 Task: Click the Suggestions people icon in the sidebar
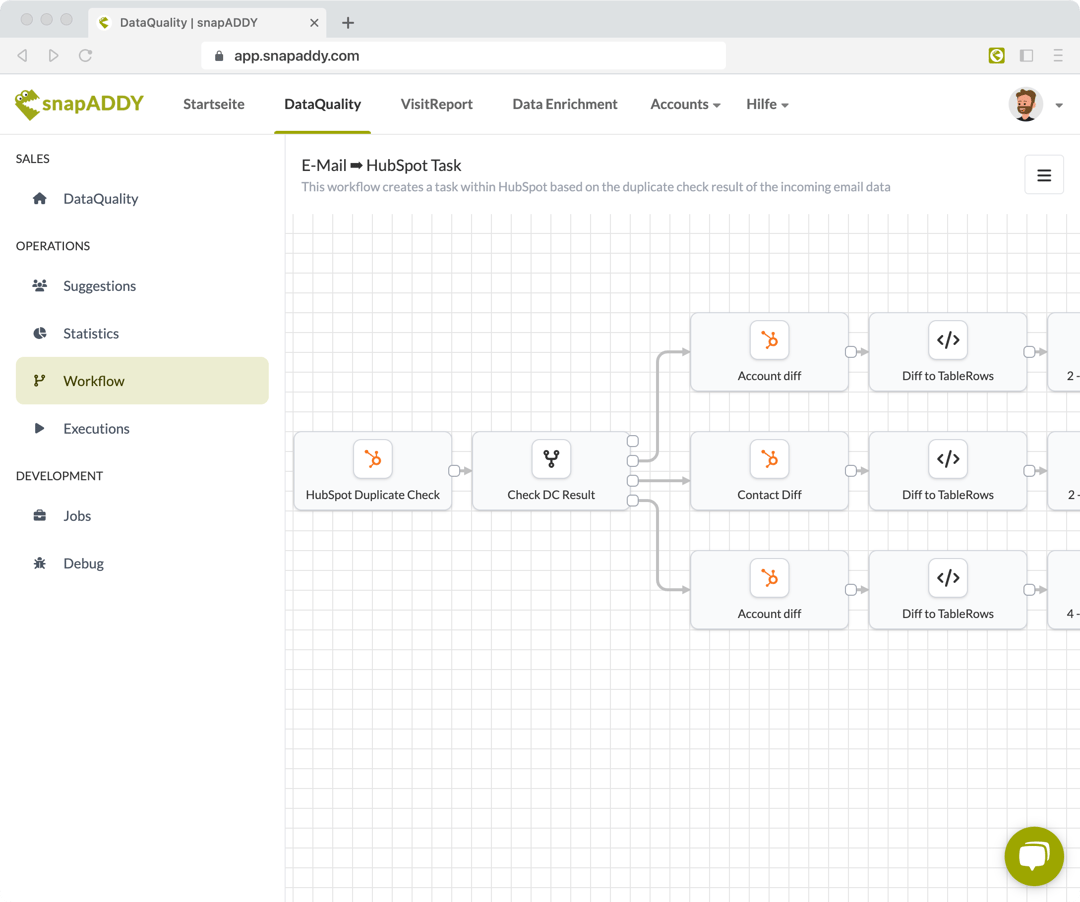39,286
